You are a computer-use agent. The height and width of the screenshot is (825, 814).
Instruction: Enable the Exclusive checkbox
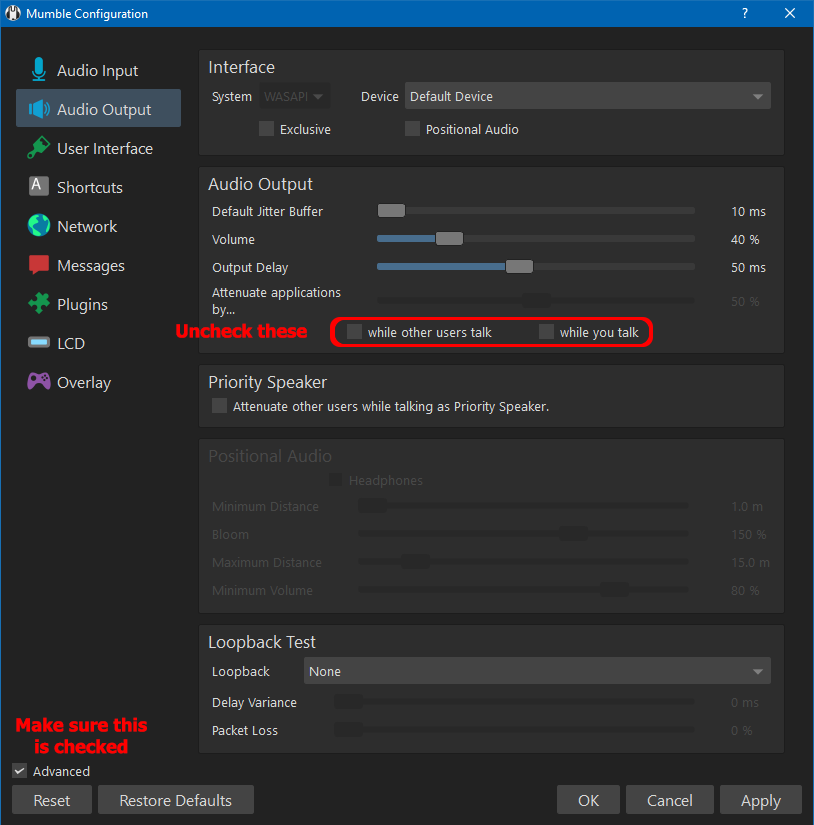tap(266, 129)
